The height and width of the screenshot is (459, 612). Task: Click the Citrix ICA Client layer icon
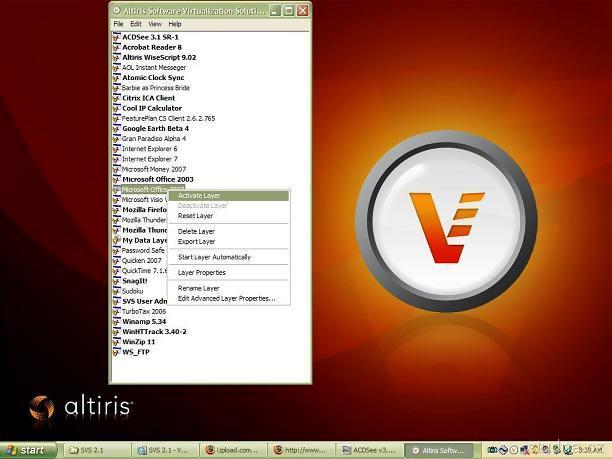click(116, 98)
